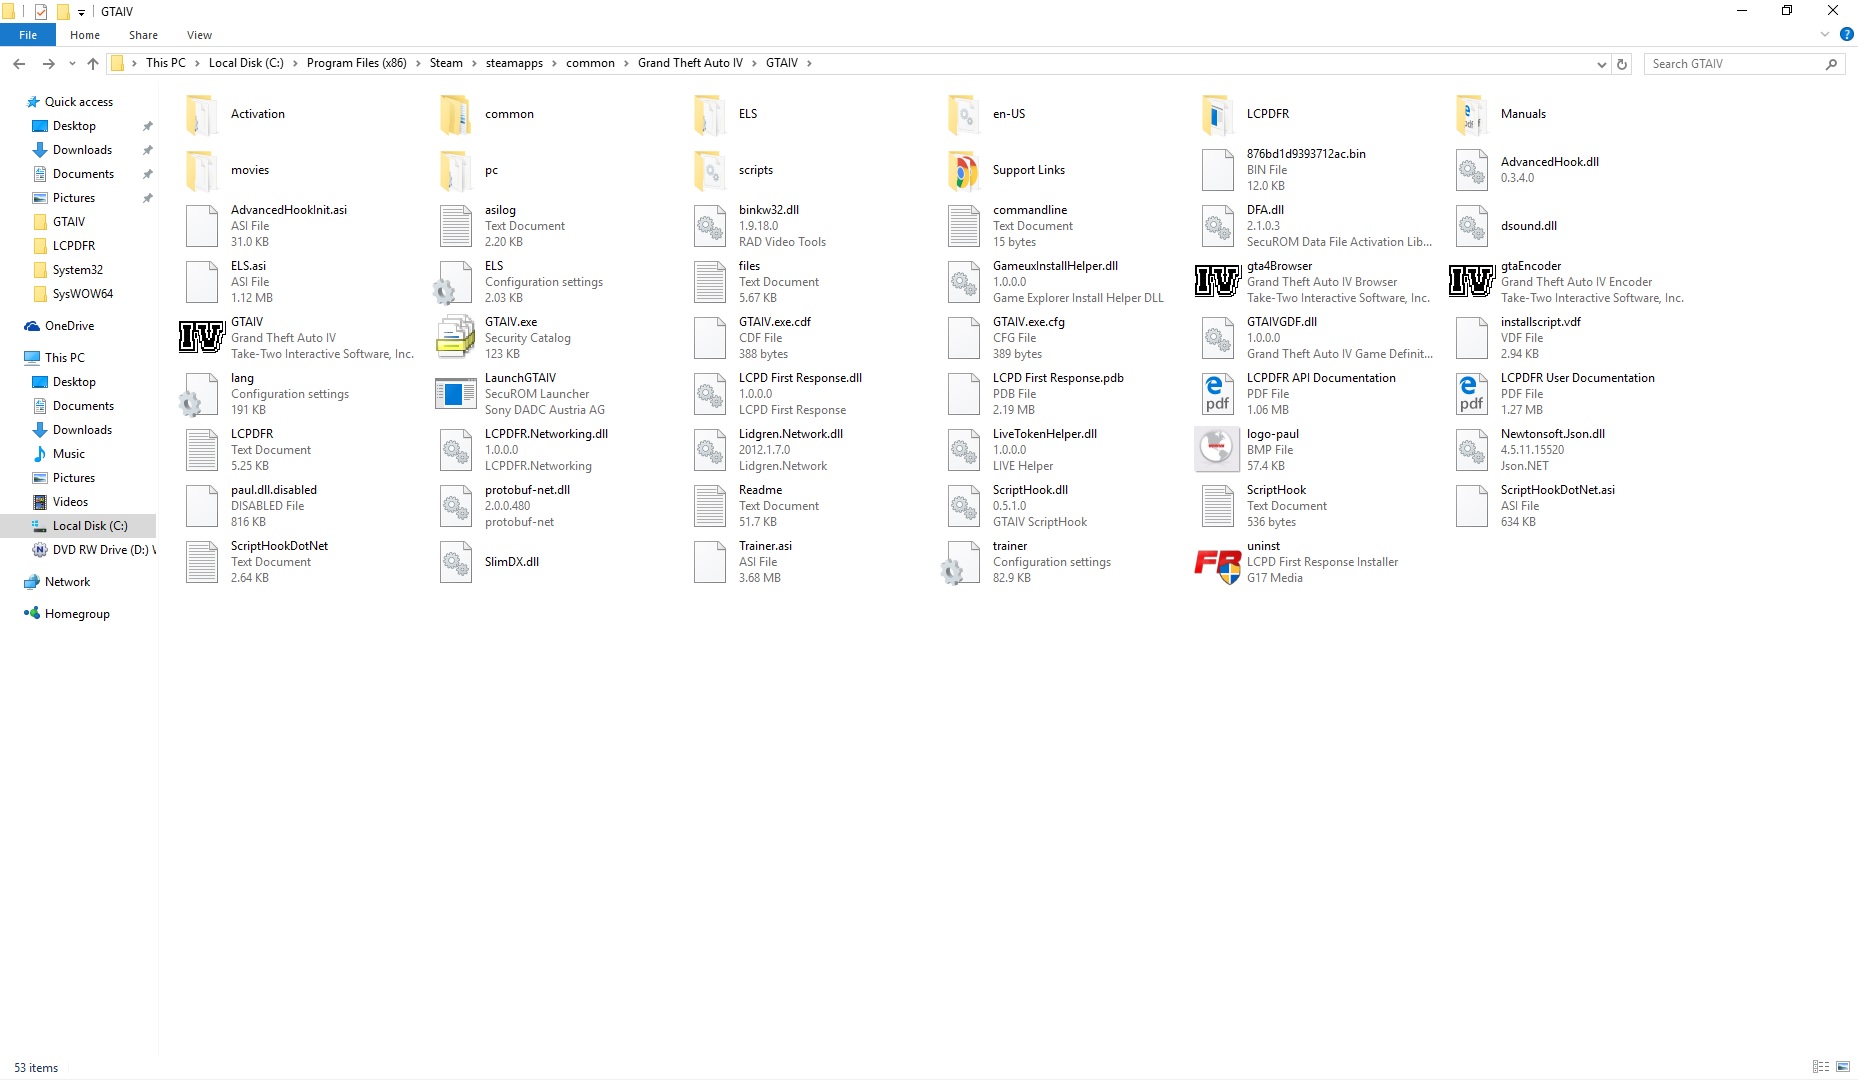
Task: Open the address bar history dropdown
Action: [x=1602, y=64]
